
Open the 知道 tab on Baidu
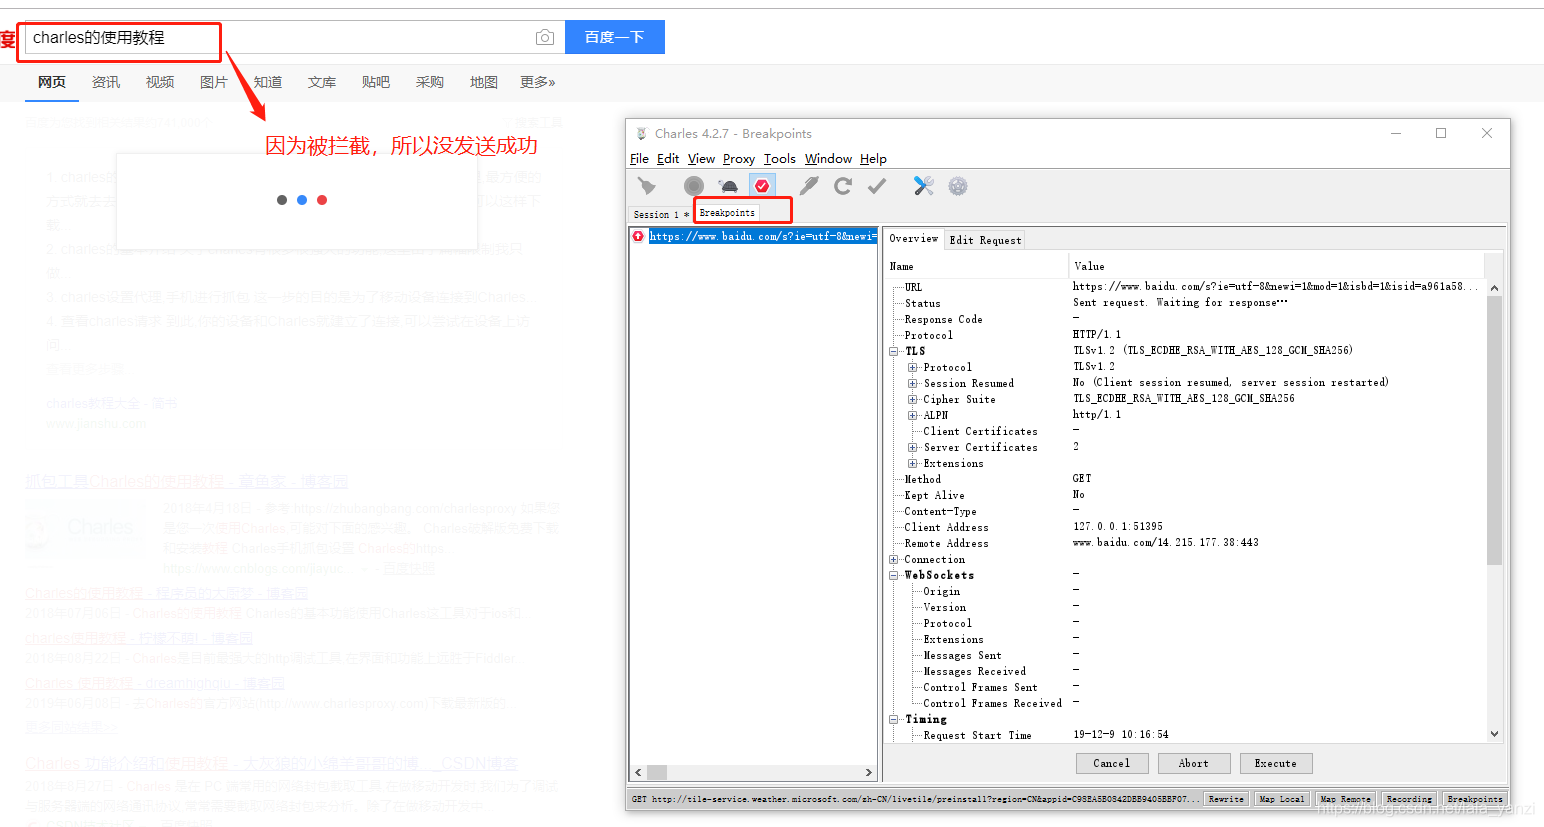pos(268,82)
